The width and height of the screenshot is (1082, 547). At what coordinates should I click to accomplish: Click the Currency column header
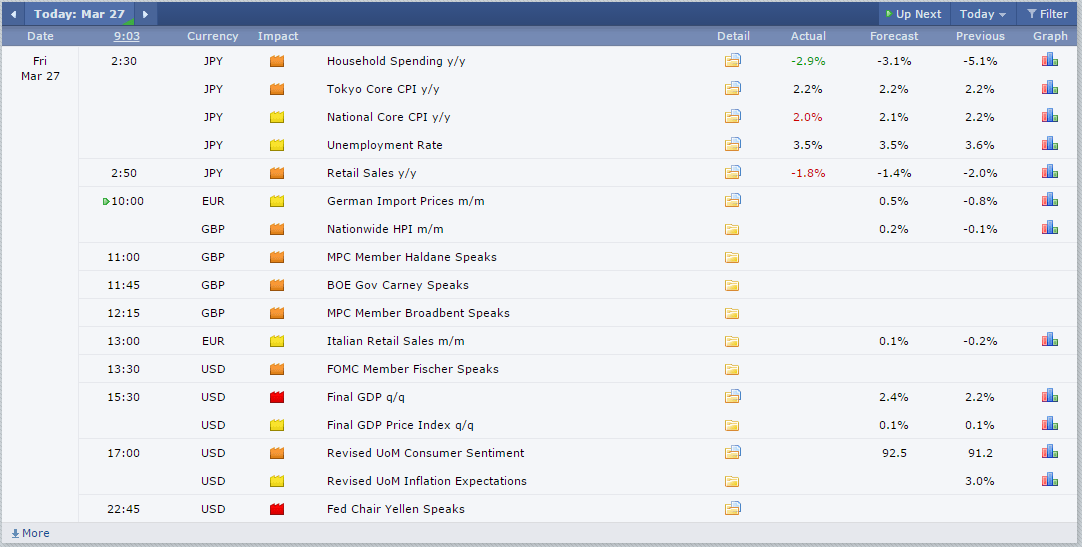(213, 36)
